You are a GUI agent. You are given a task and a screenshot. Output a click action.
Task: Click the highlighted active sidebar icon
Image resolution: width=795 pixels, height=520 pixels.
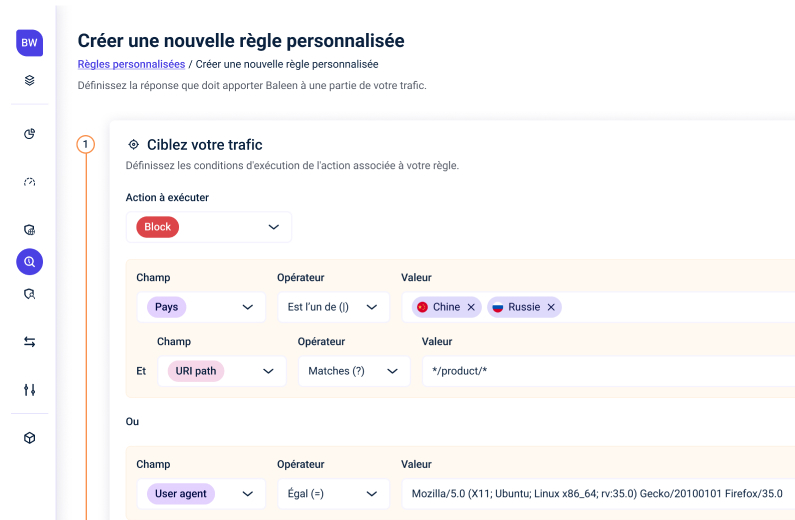[x=29, y=262]
